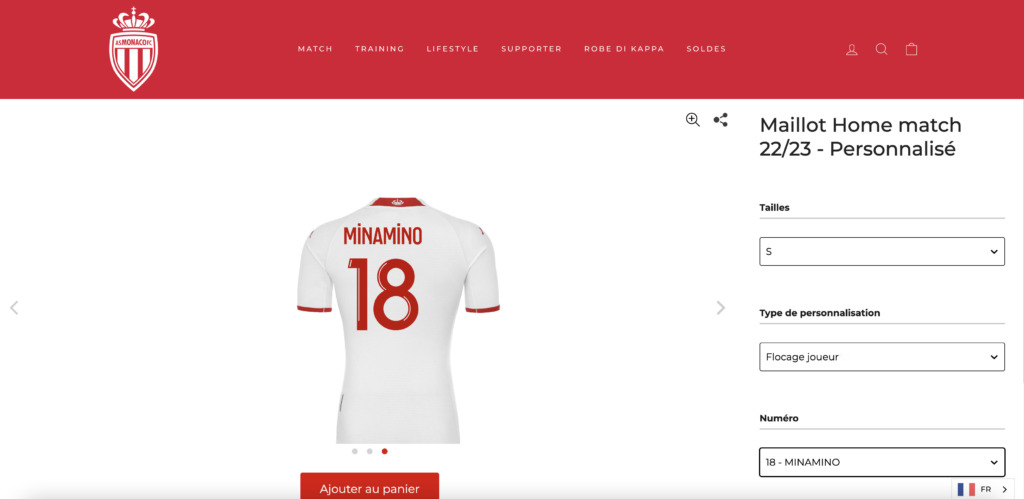Image resolution: width=1024 pixels, height=499 pixels.
Task: Go to the SOLDES link
Action: pyautogui.click(x=706, y=49)
